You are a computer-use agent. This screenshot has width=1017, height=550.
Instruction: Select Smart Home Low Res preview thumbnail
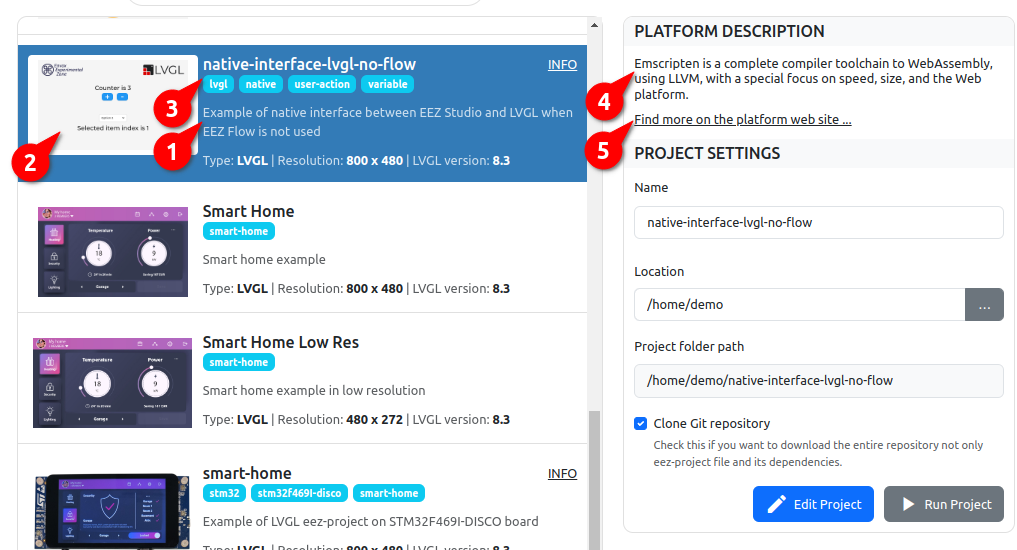coord(113,383)
